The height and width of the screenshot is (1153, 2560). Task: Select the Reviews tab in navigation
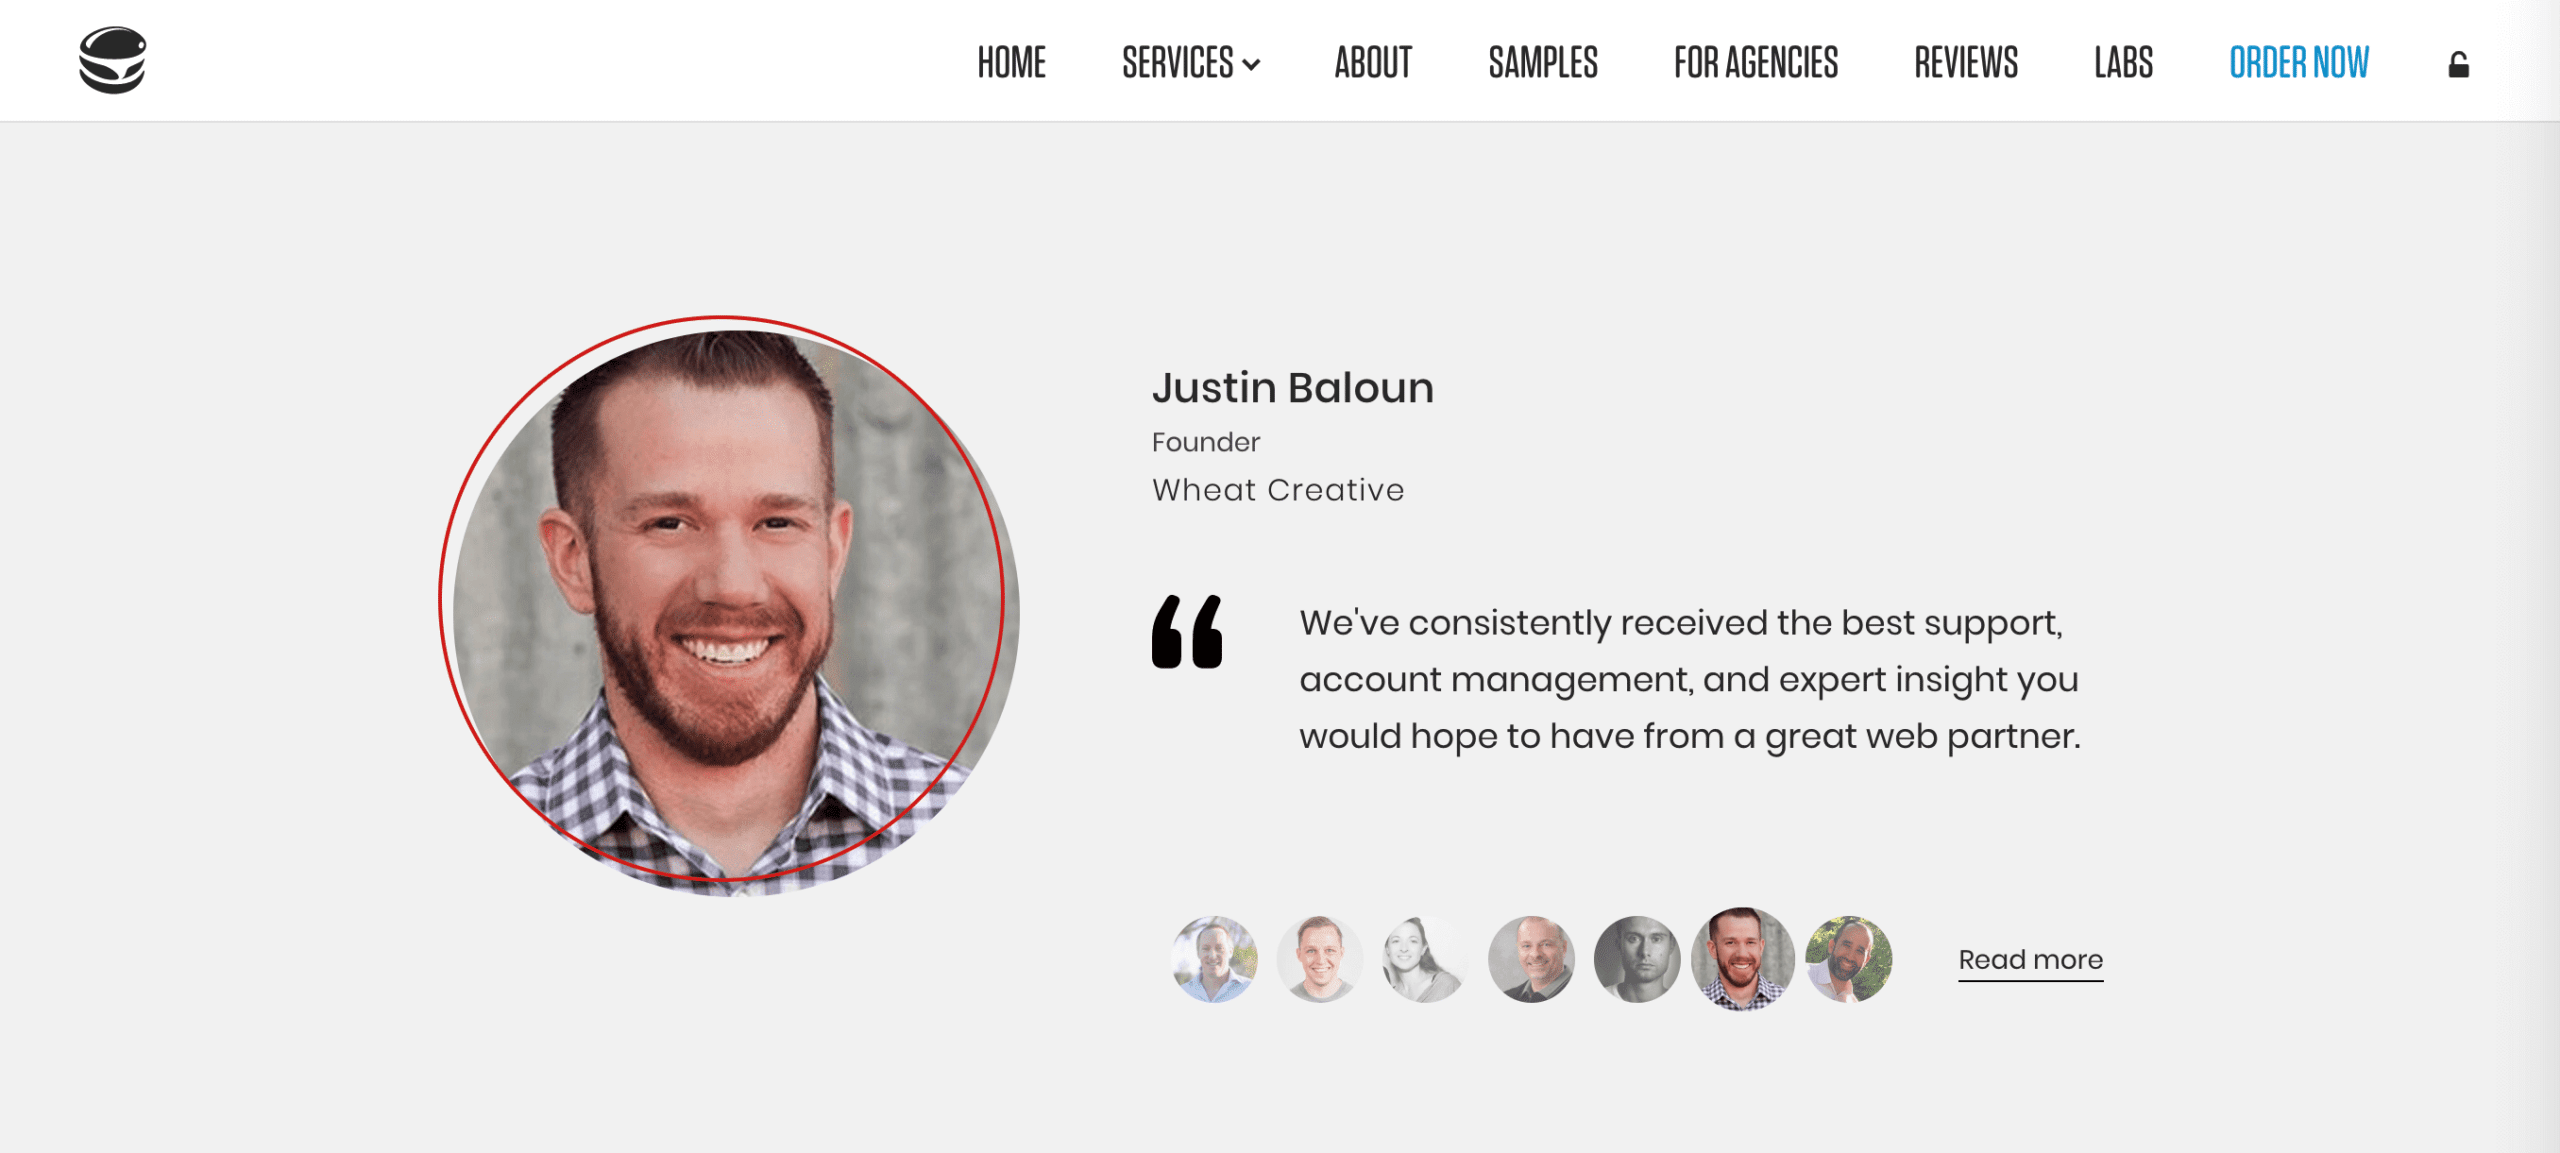coord(1967,60)
